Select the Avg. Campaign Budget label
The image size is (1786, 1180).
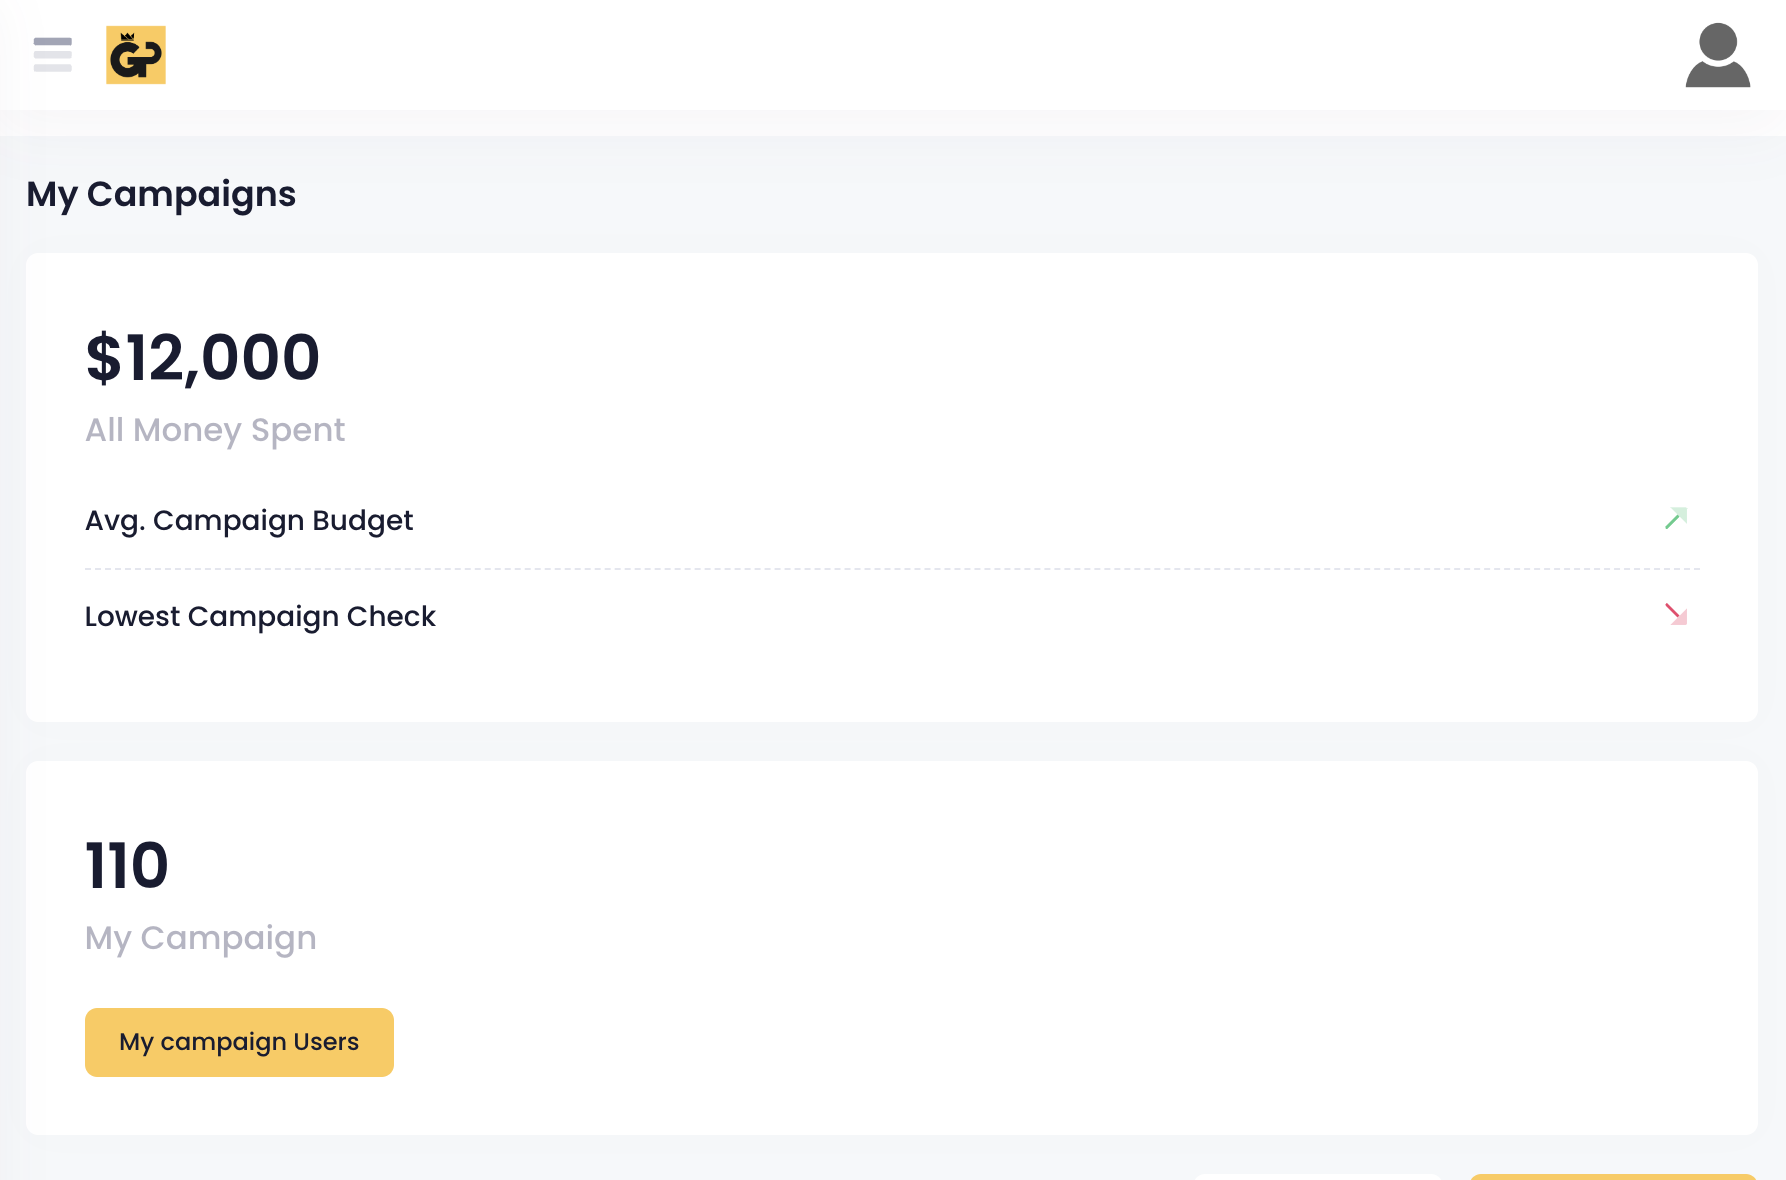pyautogui.click(x=249, y=521)
